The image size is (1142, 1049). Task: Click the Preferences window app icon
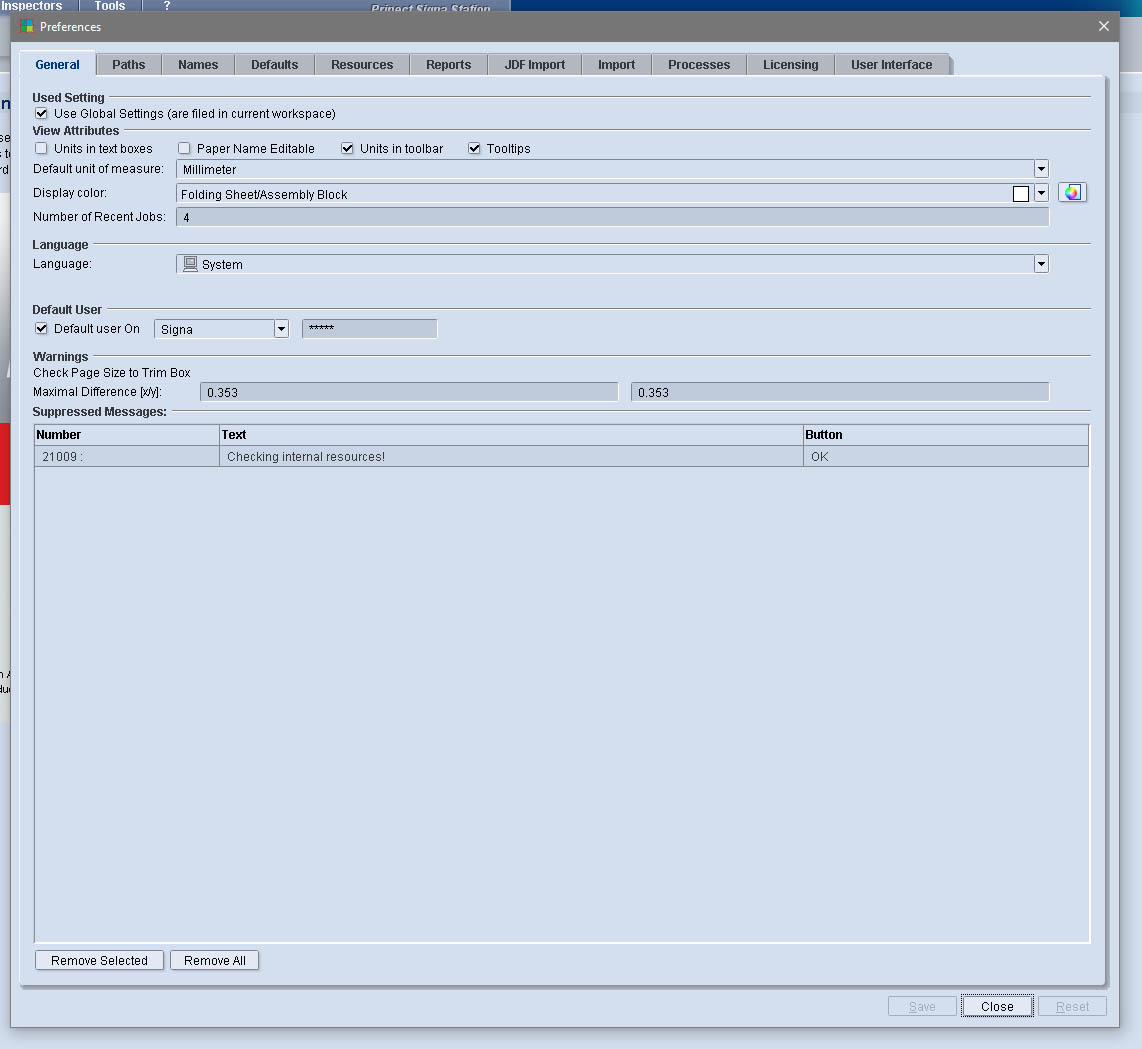27,26
